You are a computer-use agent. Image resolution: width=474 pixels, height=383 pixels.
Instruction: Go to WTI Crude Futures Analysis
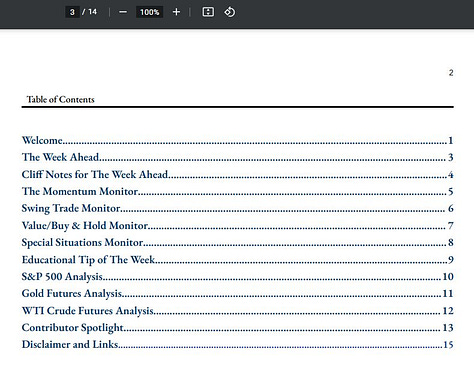click(237, 311)
